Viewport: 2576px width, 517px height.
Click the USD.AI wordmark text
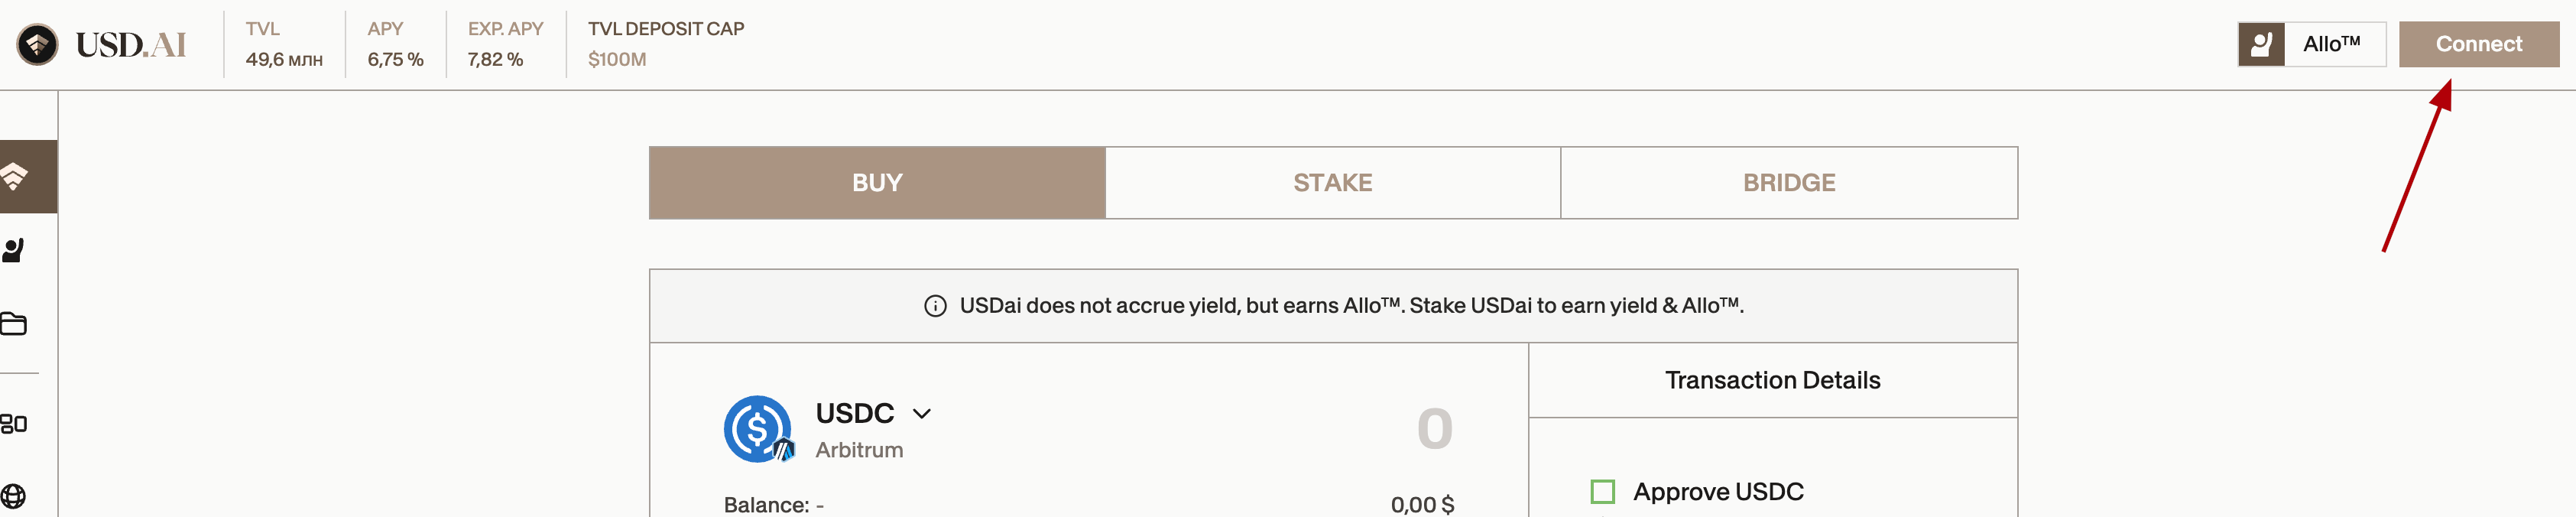(x=131, y=44)
